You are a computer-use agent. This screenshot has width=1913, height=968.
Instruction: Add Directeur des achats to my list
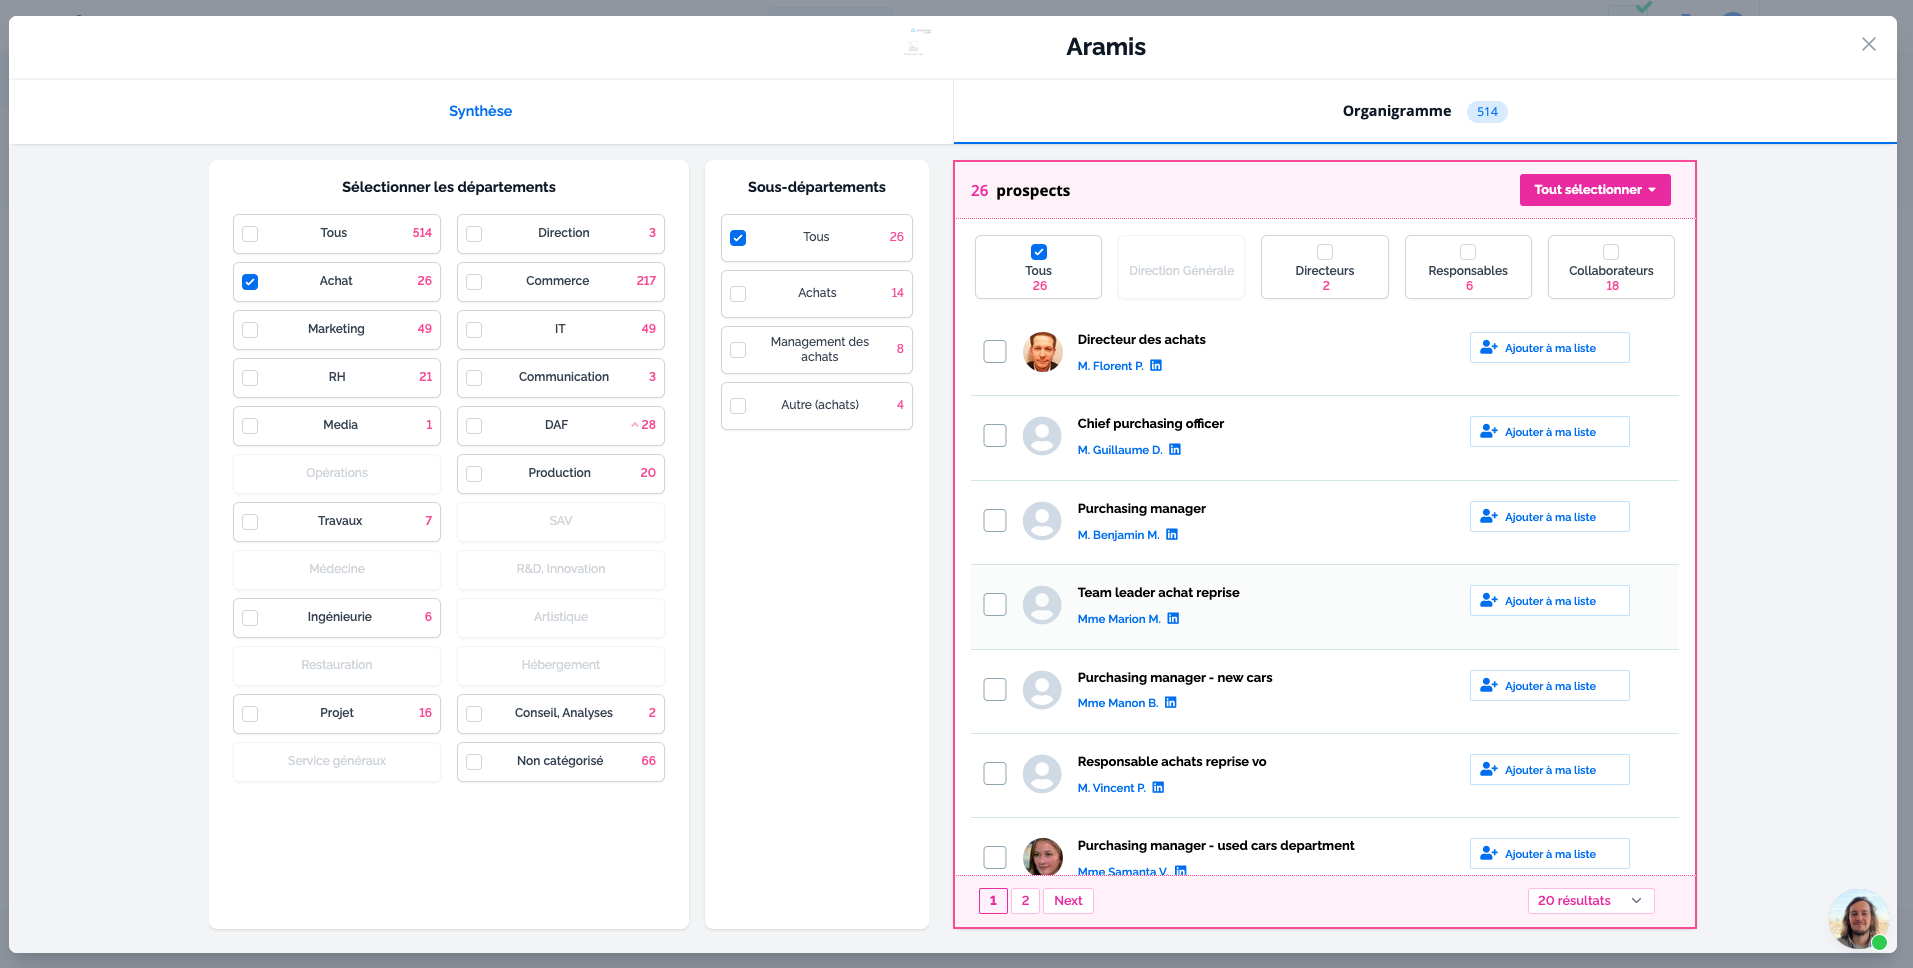(1549, 348)
